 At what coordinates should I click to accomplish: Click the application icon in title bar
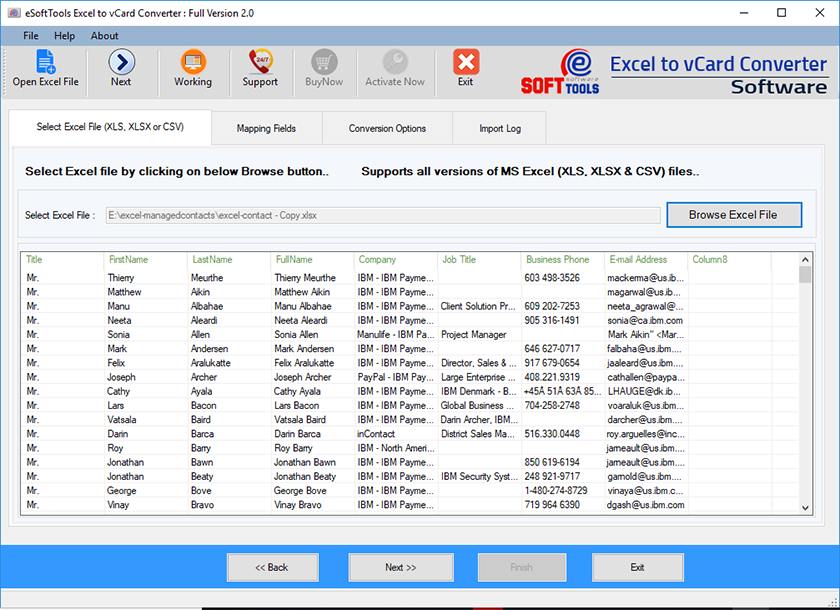13,13
